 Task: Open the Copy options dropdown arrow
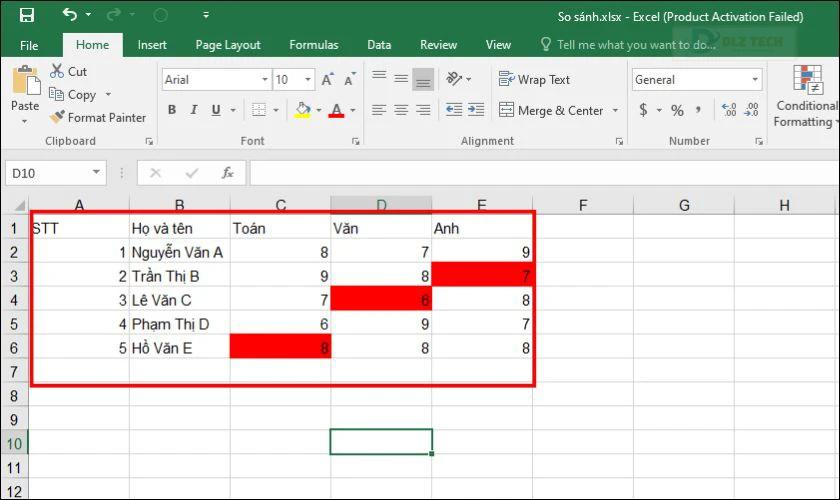pos(108,94)
